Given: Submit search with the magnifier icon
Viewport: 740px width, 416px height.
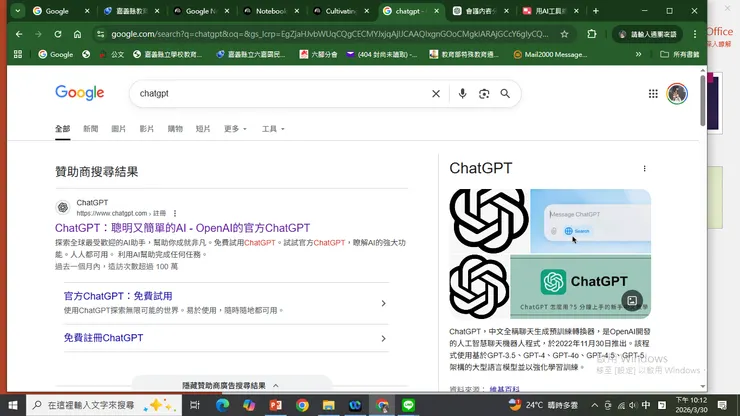Looking at the screenshot, I should click(505, 93).
